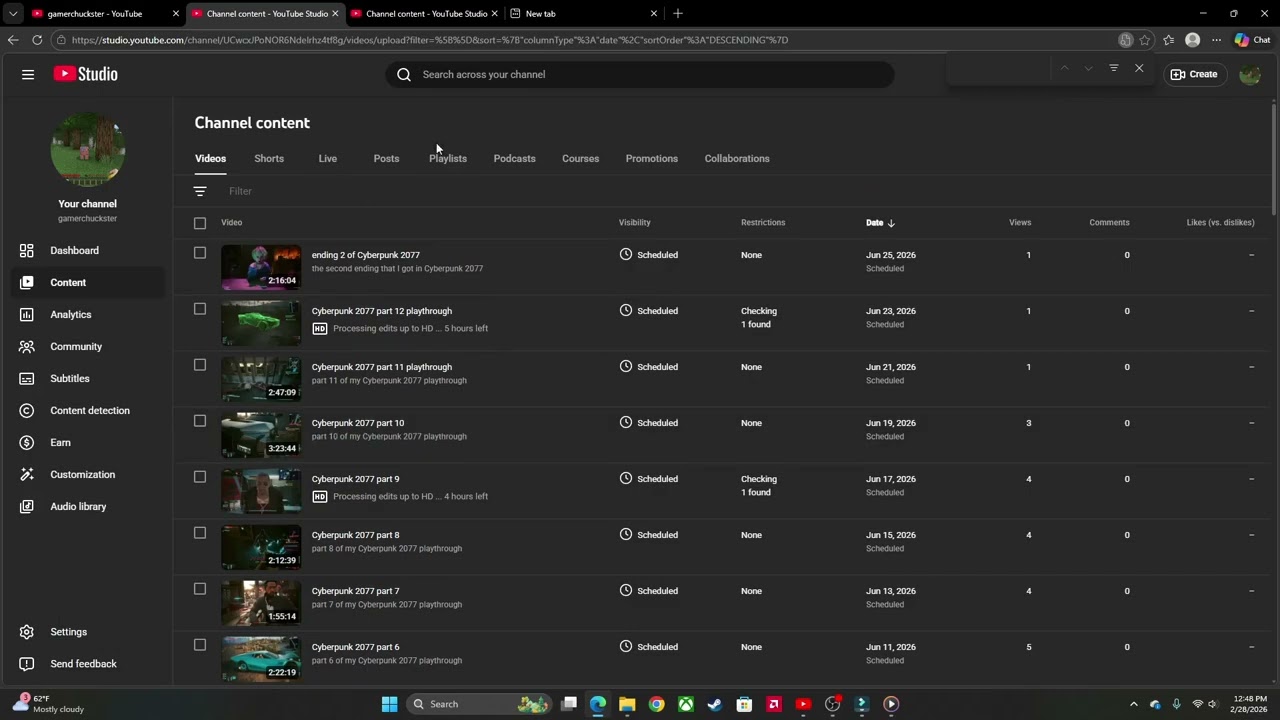Click thumbnail of Cyberpunk 2077 part 8
Image resolution: width=1280 pixels, height=720 pixels.
click(x=261, y=547)
